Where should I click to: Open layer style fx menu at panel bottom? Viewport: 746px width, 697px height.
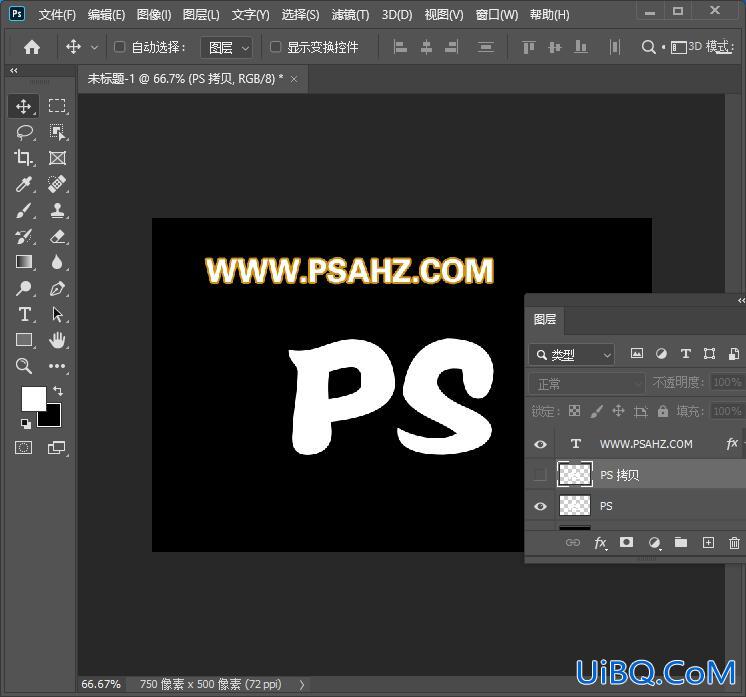600,543
